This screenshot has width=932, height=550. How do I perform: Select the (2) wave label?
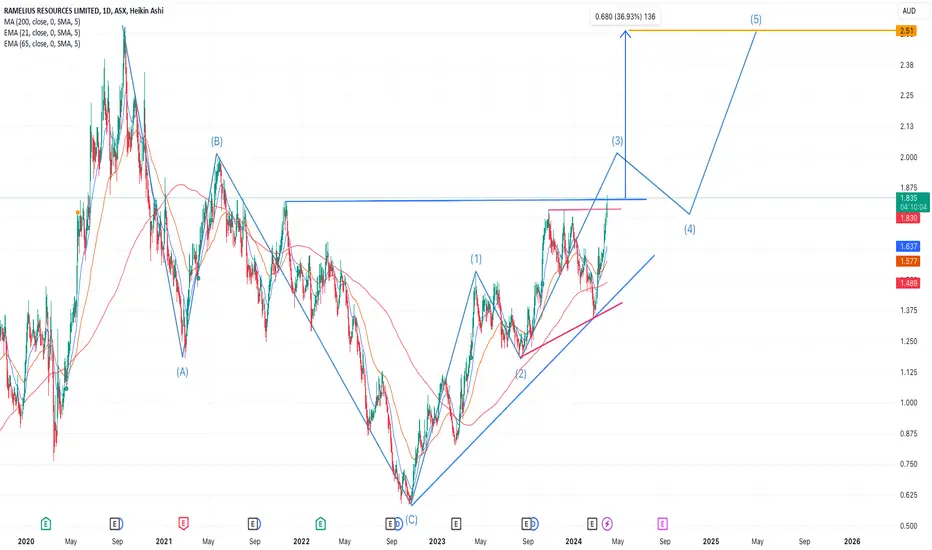521,374
